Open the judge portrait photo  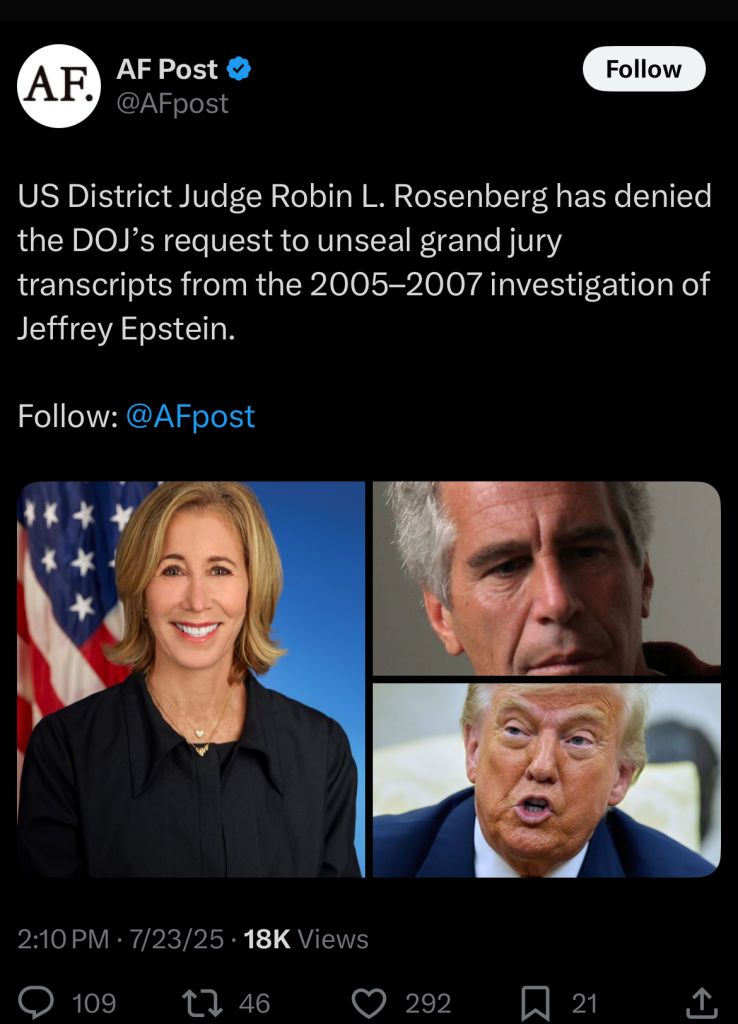click(191, 679)
